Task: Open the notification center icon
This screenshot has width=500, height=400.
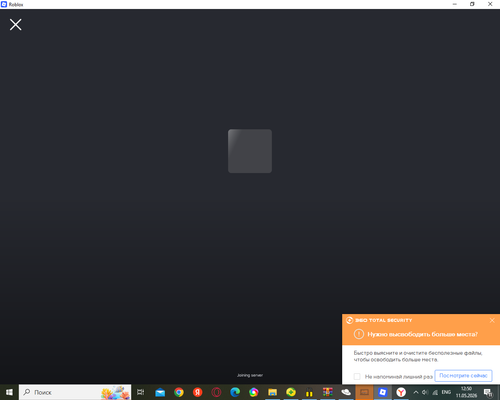Action: coord(488,392)
